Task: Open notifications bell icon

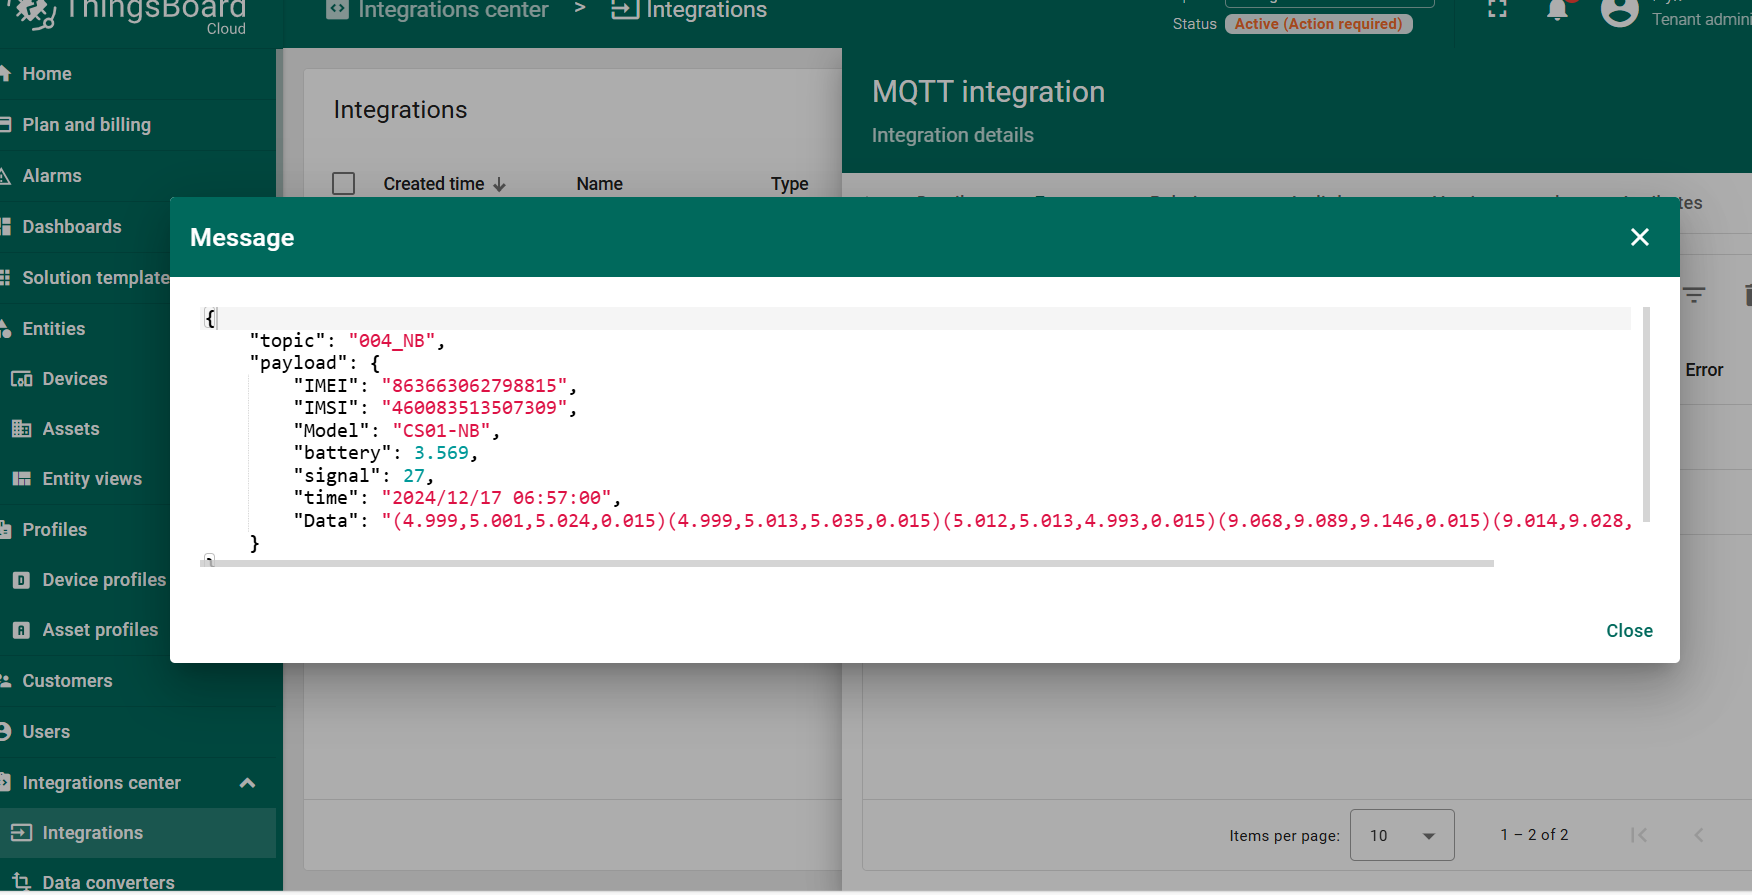Action: [x=1557, y=10]
